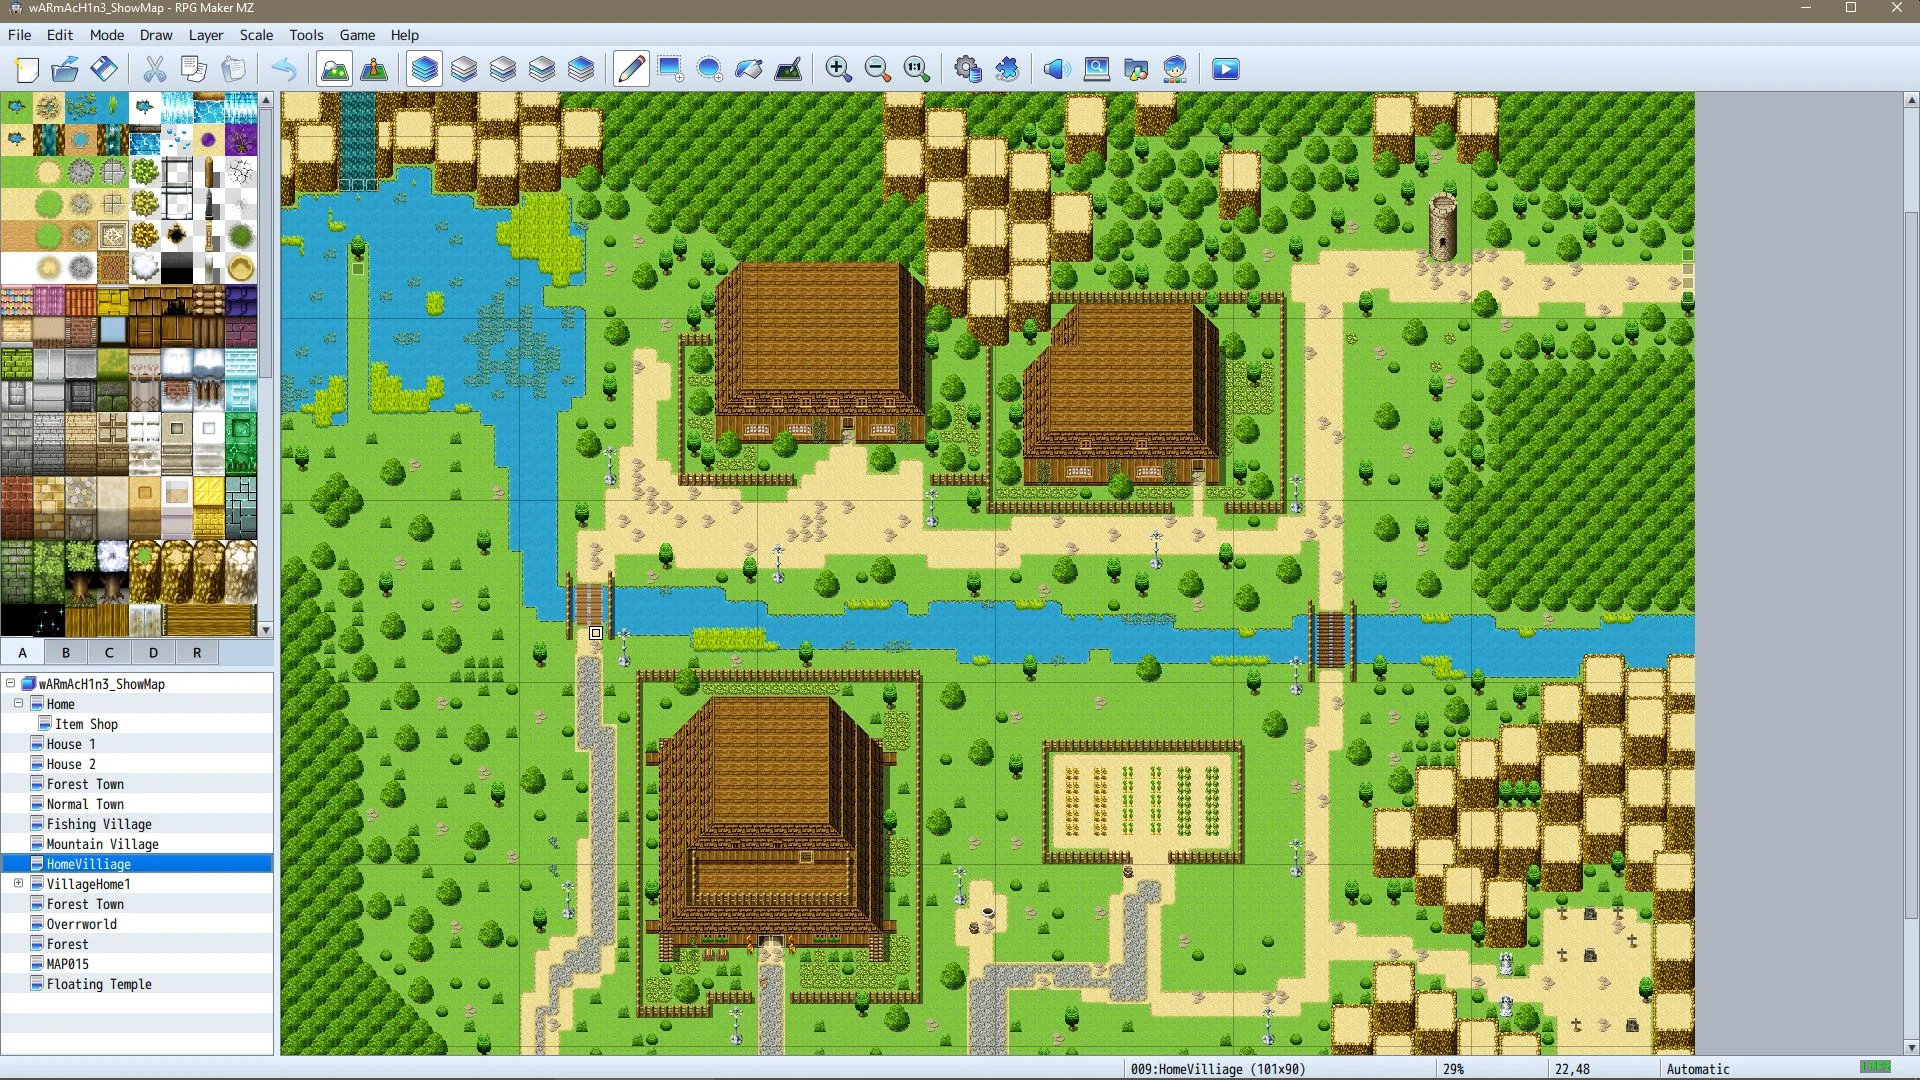Select the Layer 2 icon
Image resolution: width=1920 pixels, height=1080 pixels.
pyautogui.click(x=503, y=69)
